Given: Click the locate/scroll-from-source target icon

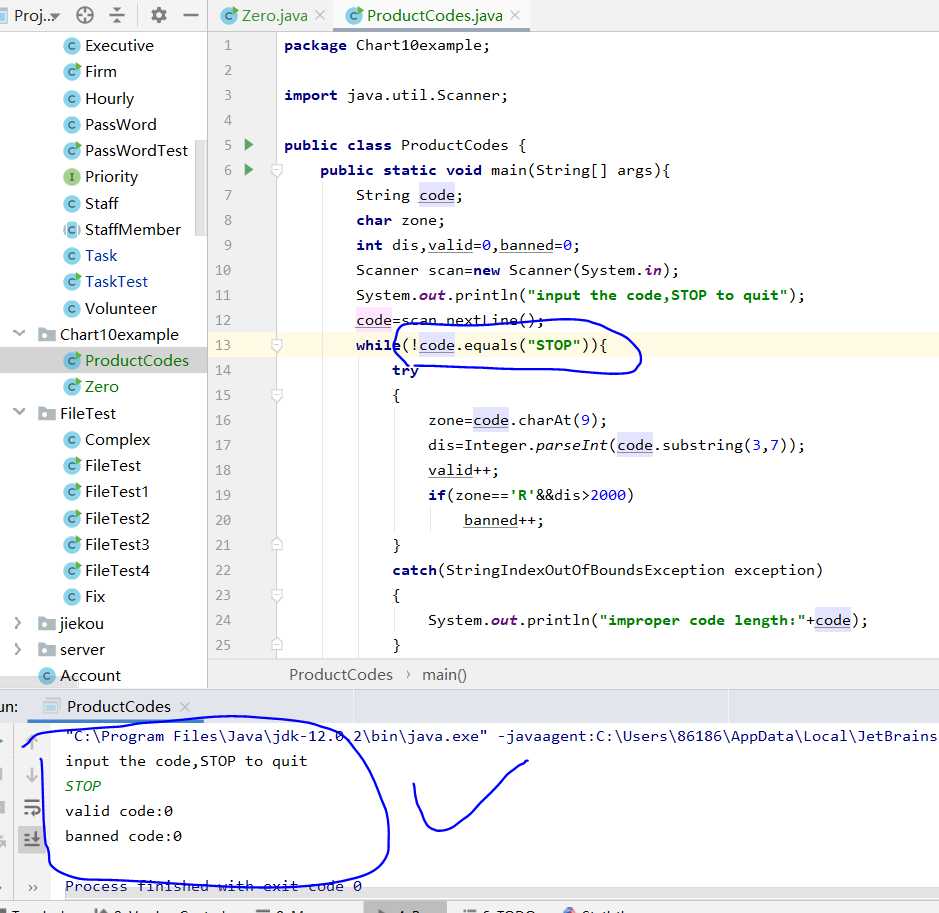Looking at the screenshot, I should click(x=84, y=15).
